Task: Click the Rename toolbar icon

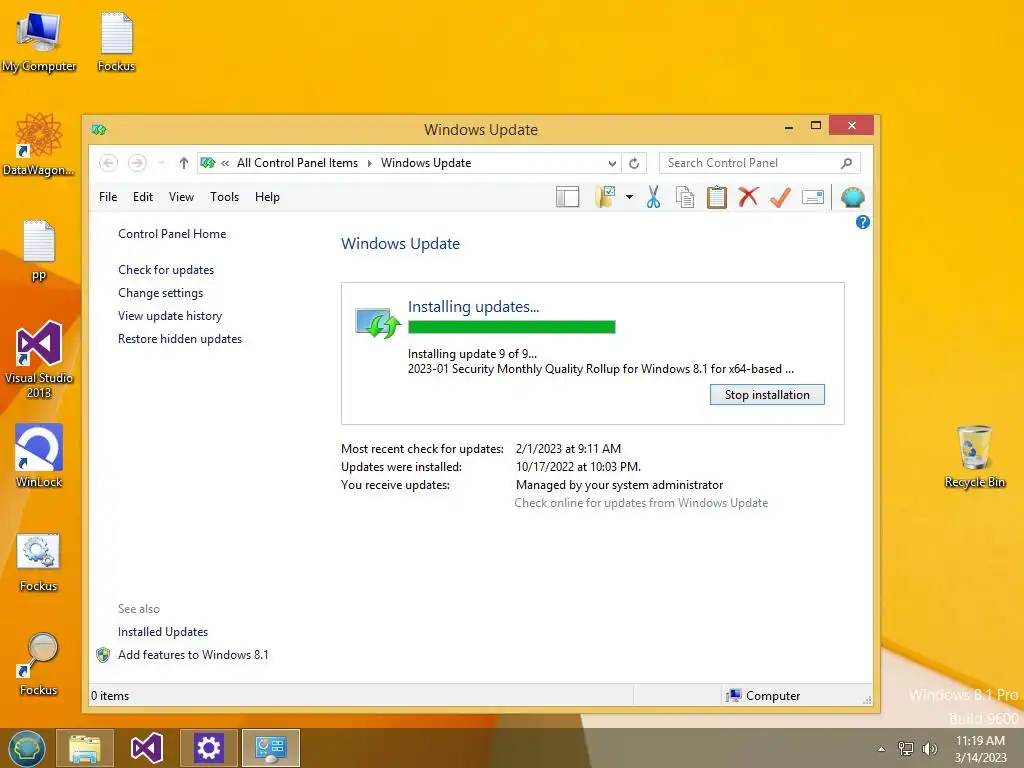Action: 813,197
